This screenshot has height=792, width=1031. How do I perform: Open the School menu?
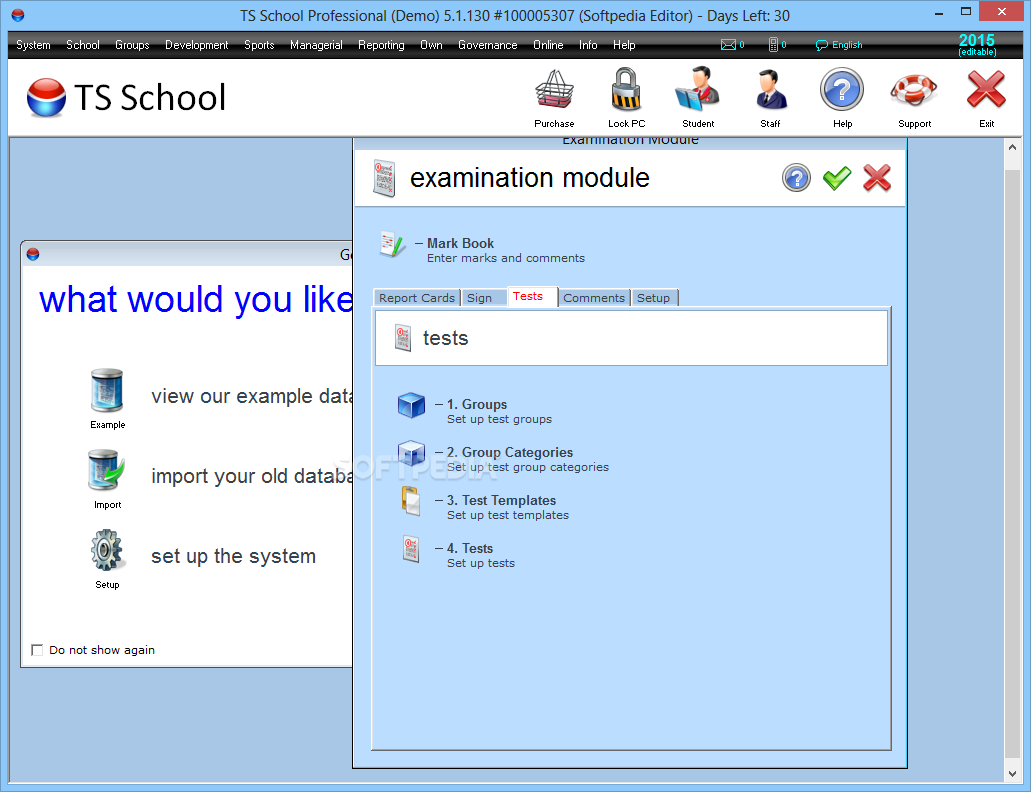tap(83, 45)
